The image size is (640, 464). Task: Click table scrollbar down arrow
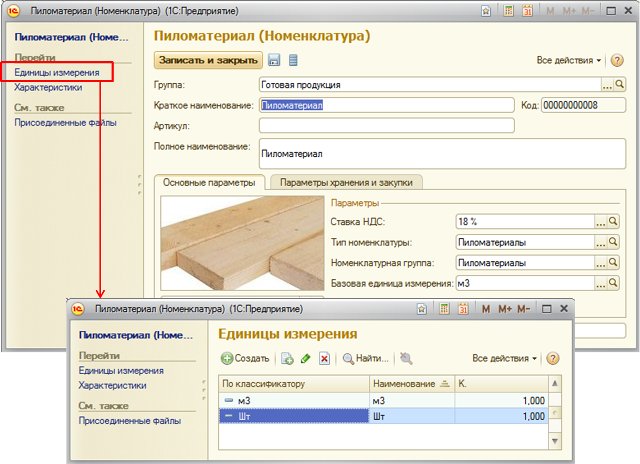point(555,441)
